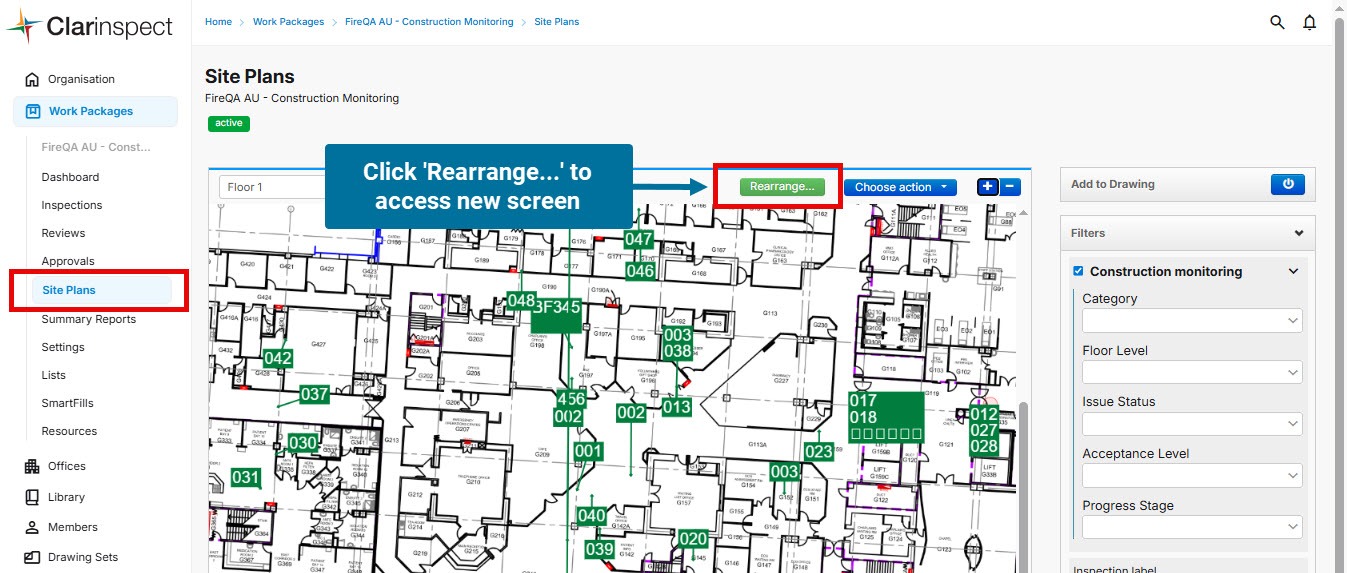Click inspection marker 042 on the plan

coord(278,358)
